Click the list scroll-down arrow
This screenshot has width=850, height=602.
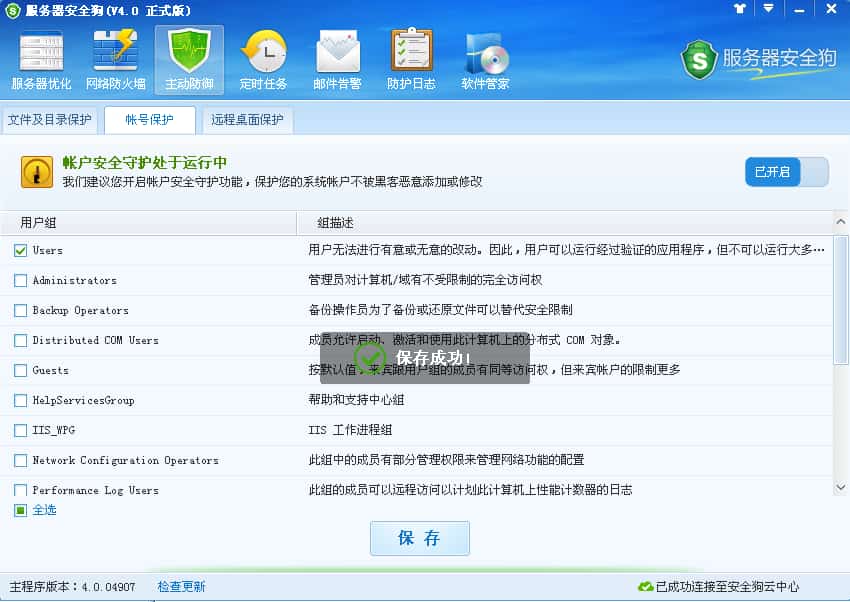pos(840,487)
